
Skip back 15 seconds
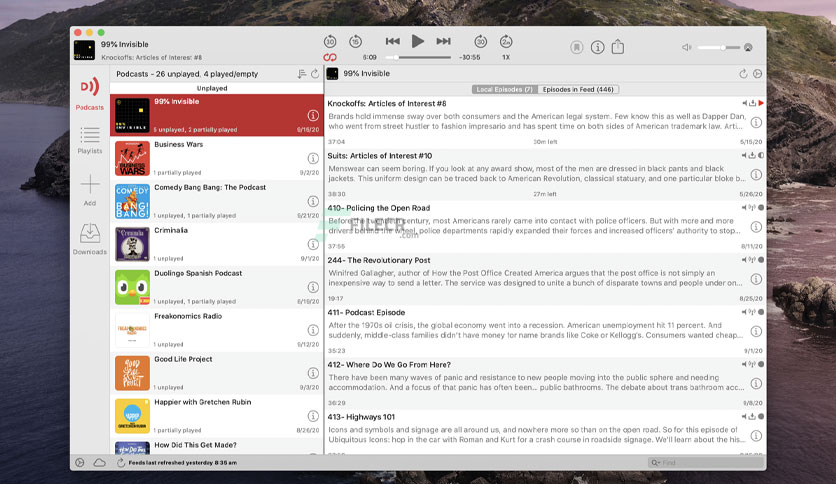356,41
